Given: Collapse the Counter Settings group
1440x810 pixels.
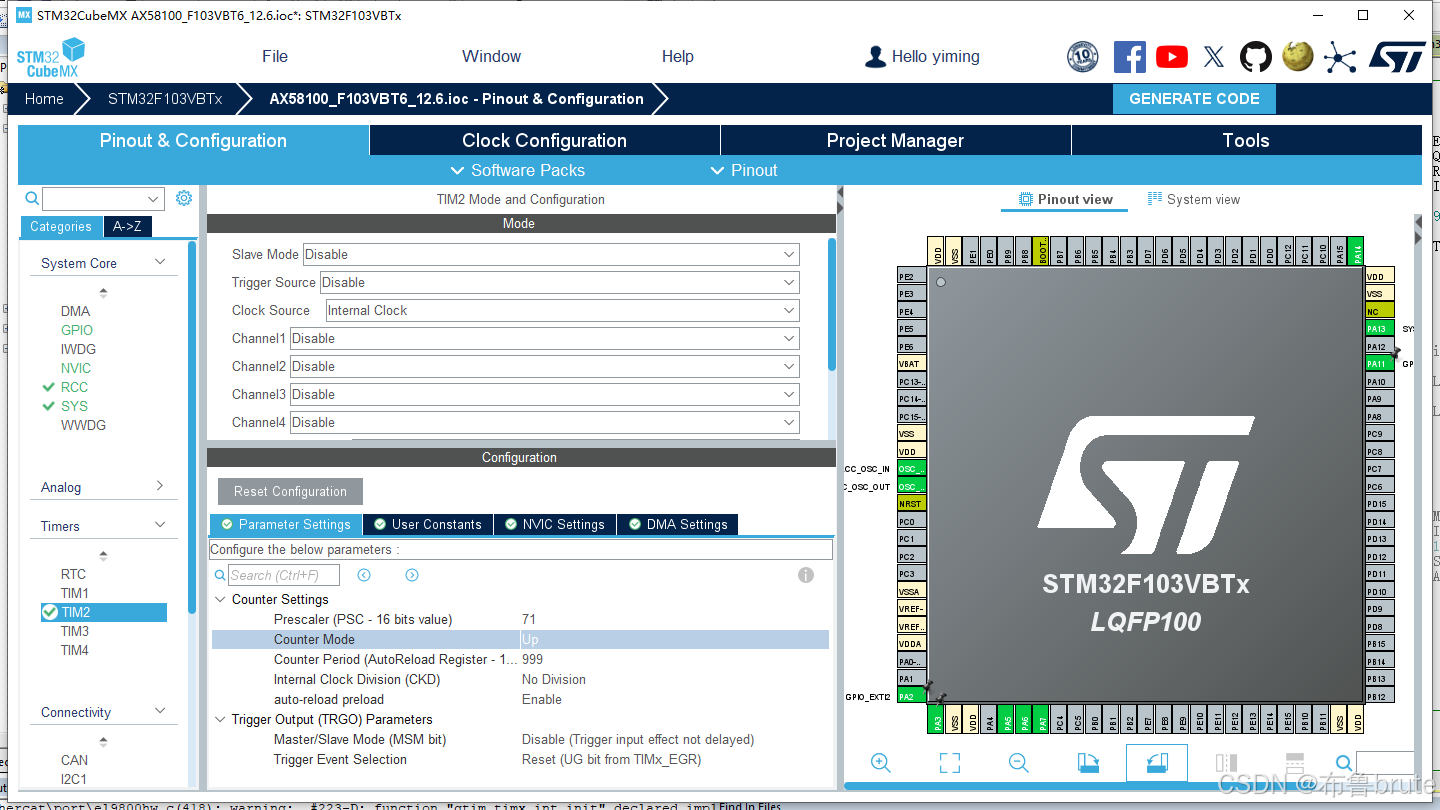Looking at the screenshot, I should 221,599.
